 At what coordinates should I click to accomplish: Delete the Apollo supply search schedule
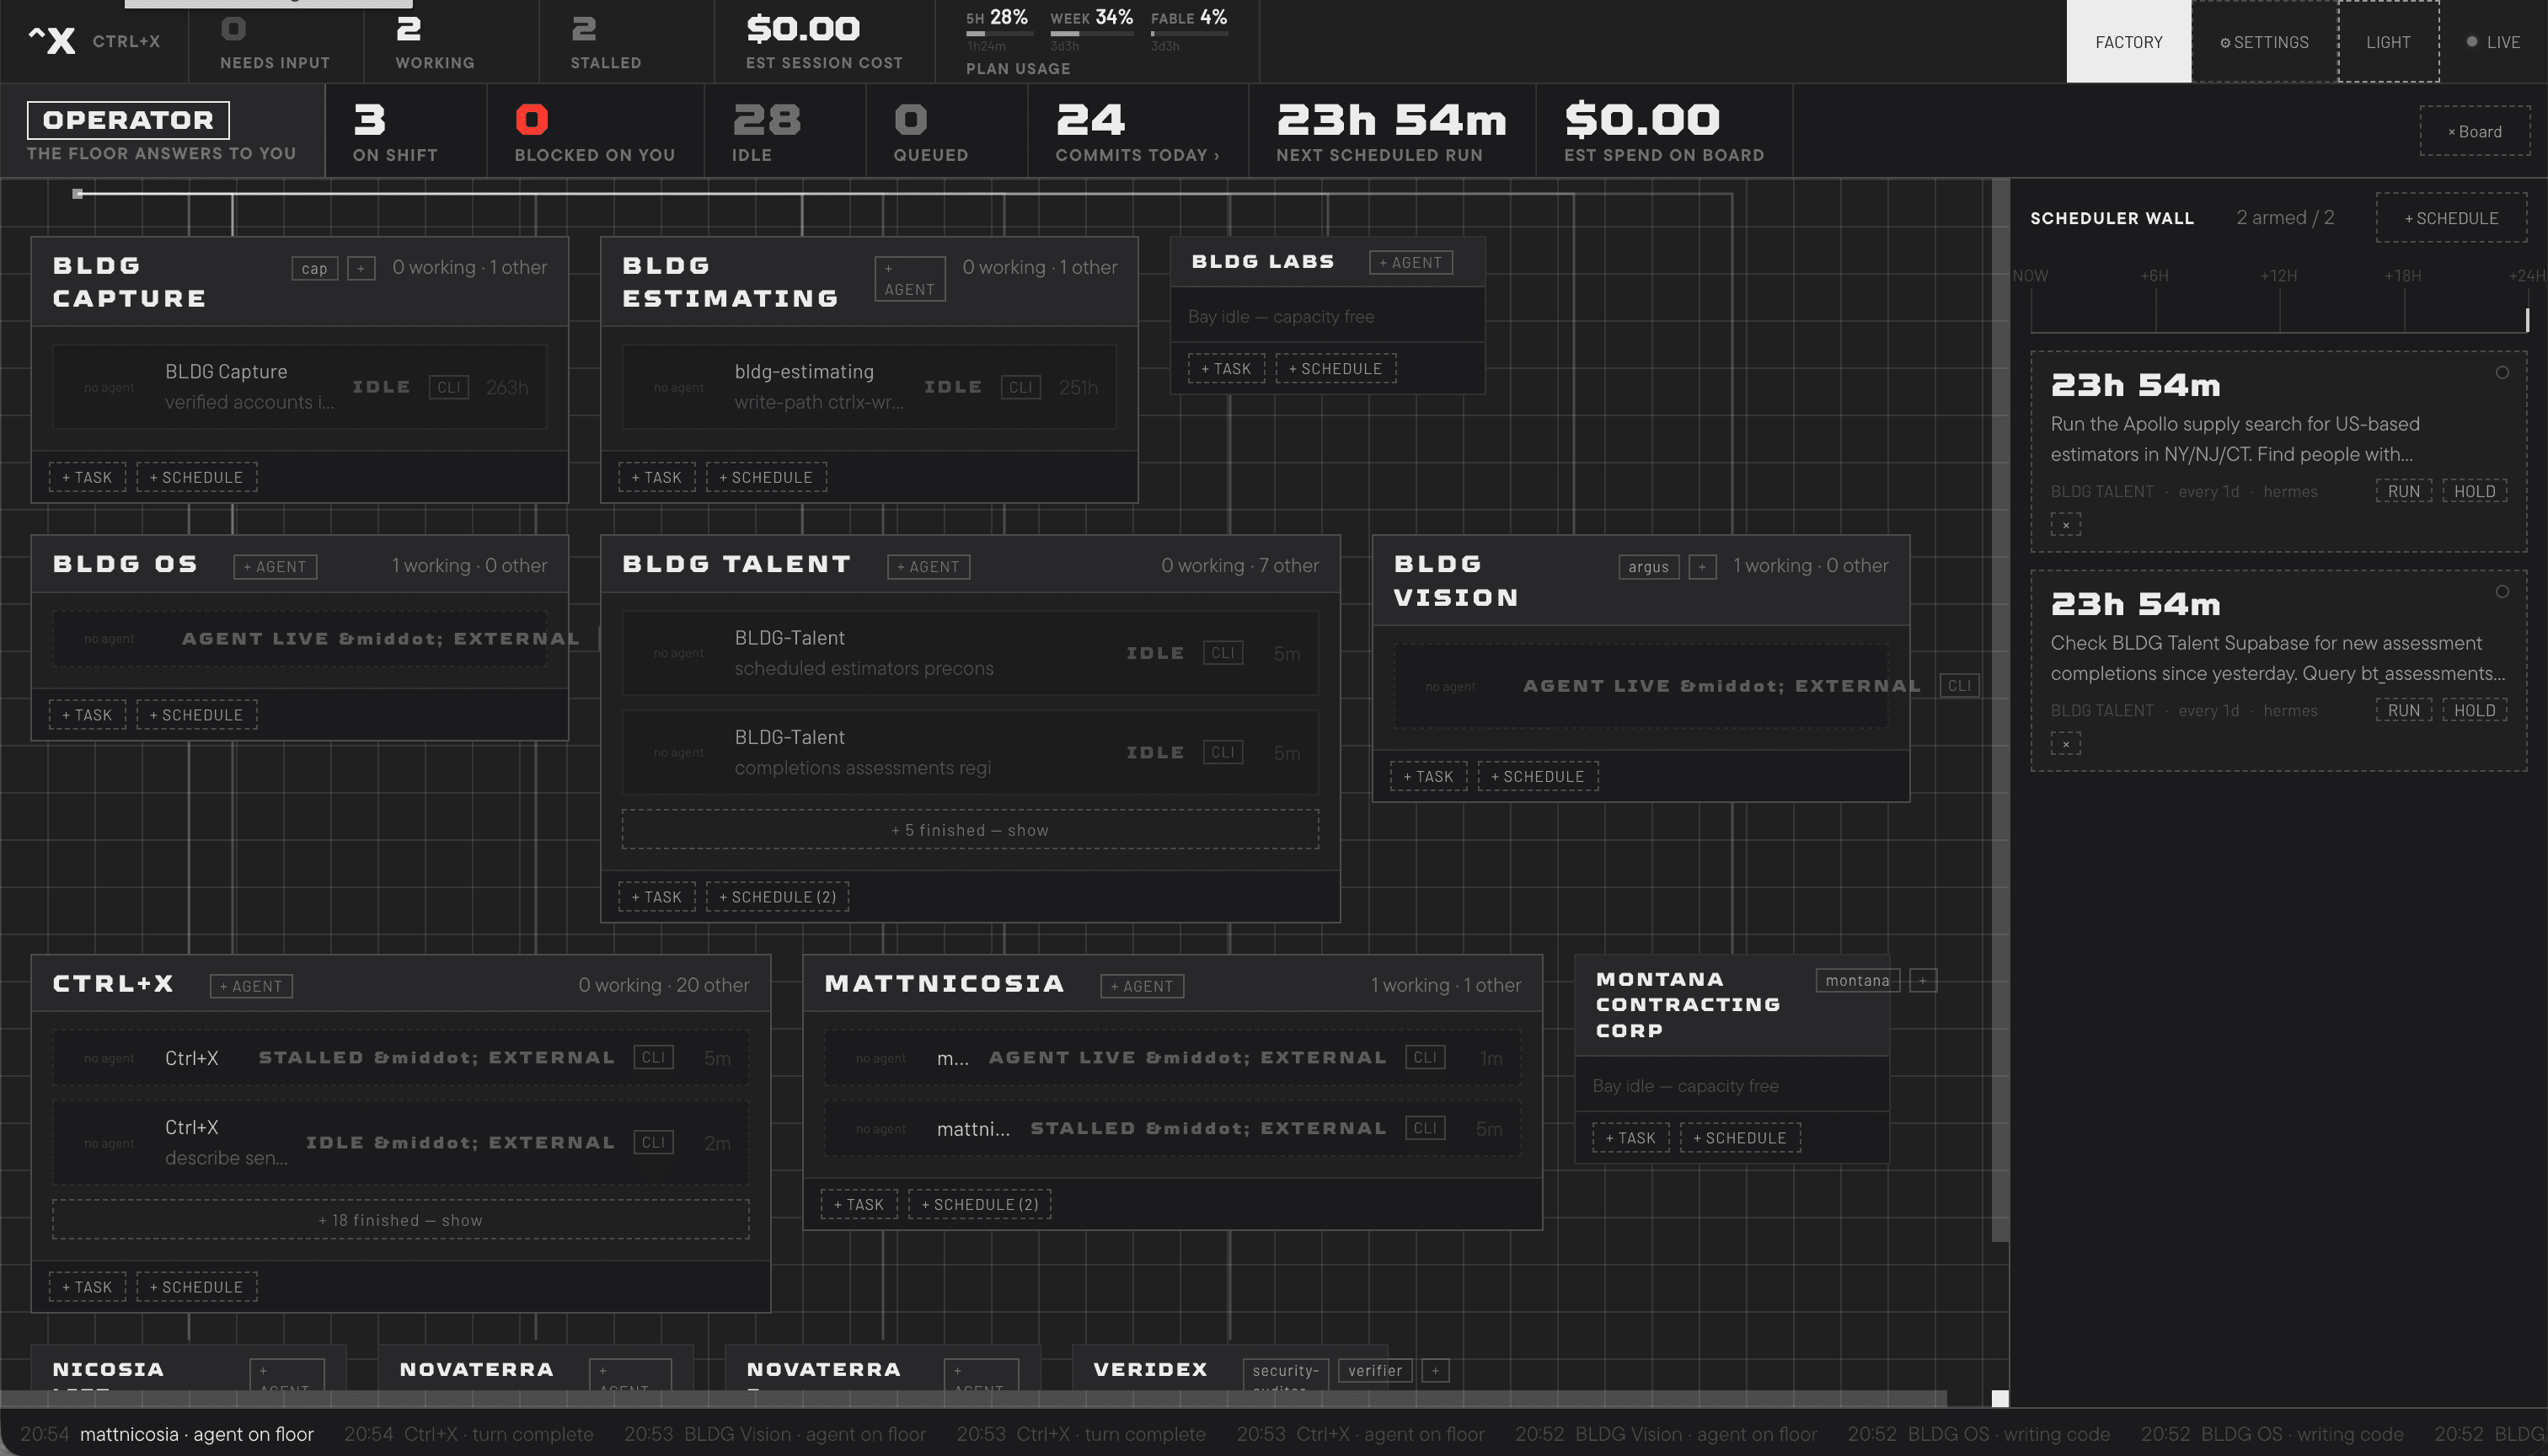point(2065,525)
